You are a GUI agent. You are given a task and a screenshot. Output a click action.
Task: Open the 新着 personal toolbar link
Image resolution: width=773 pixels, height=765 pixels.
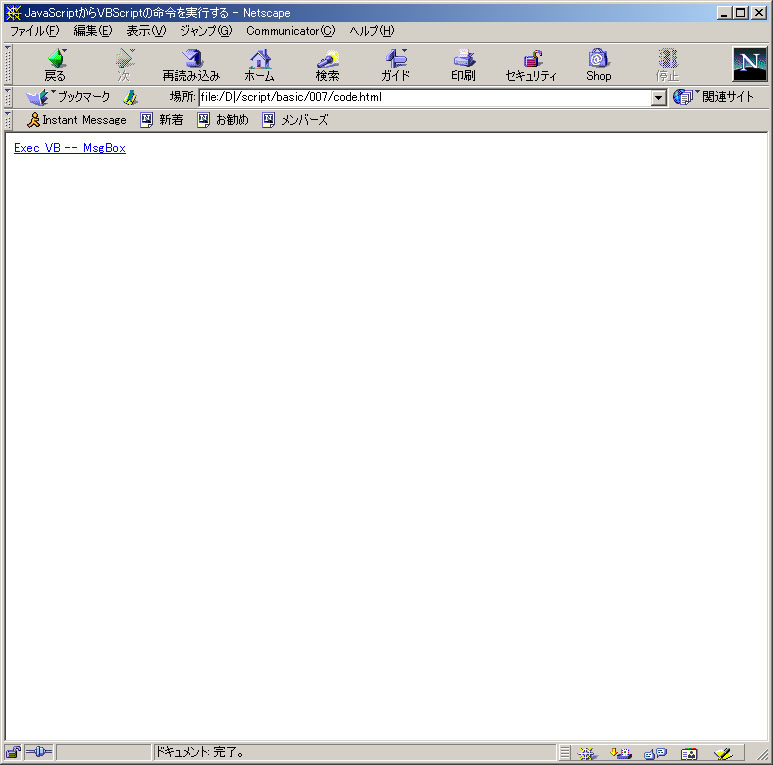click(x=162, y=120)
